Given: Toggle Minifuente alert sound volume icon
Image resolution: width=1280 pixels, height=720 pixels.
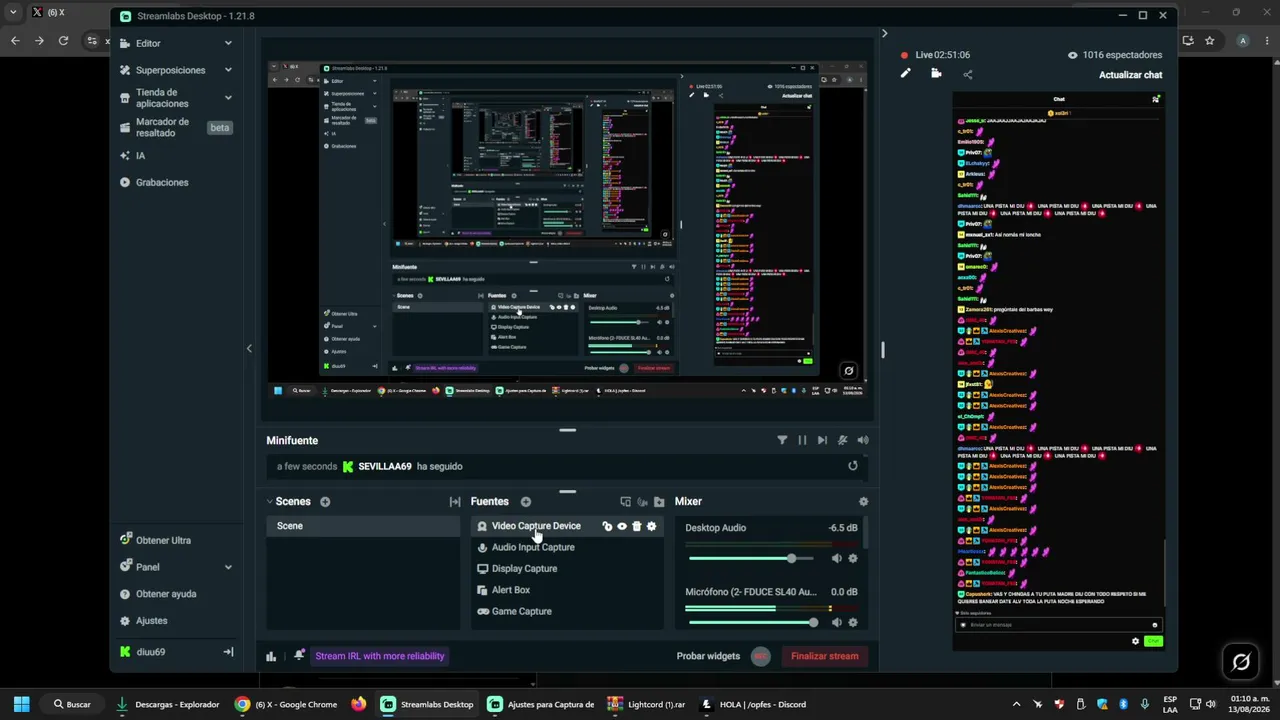Looking at the screenshot, I should pyautogui.click(x=863, y=440).
